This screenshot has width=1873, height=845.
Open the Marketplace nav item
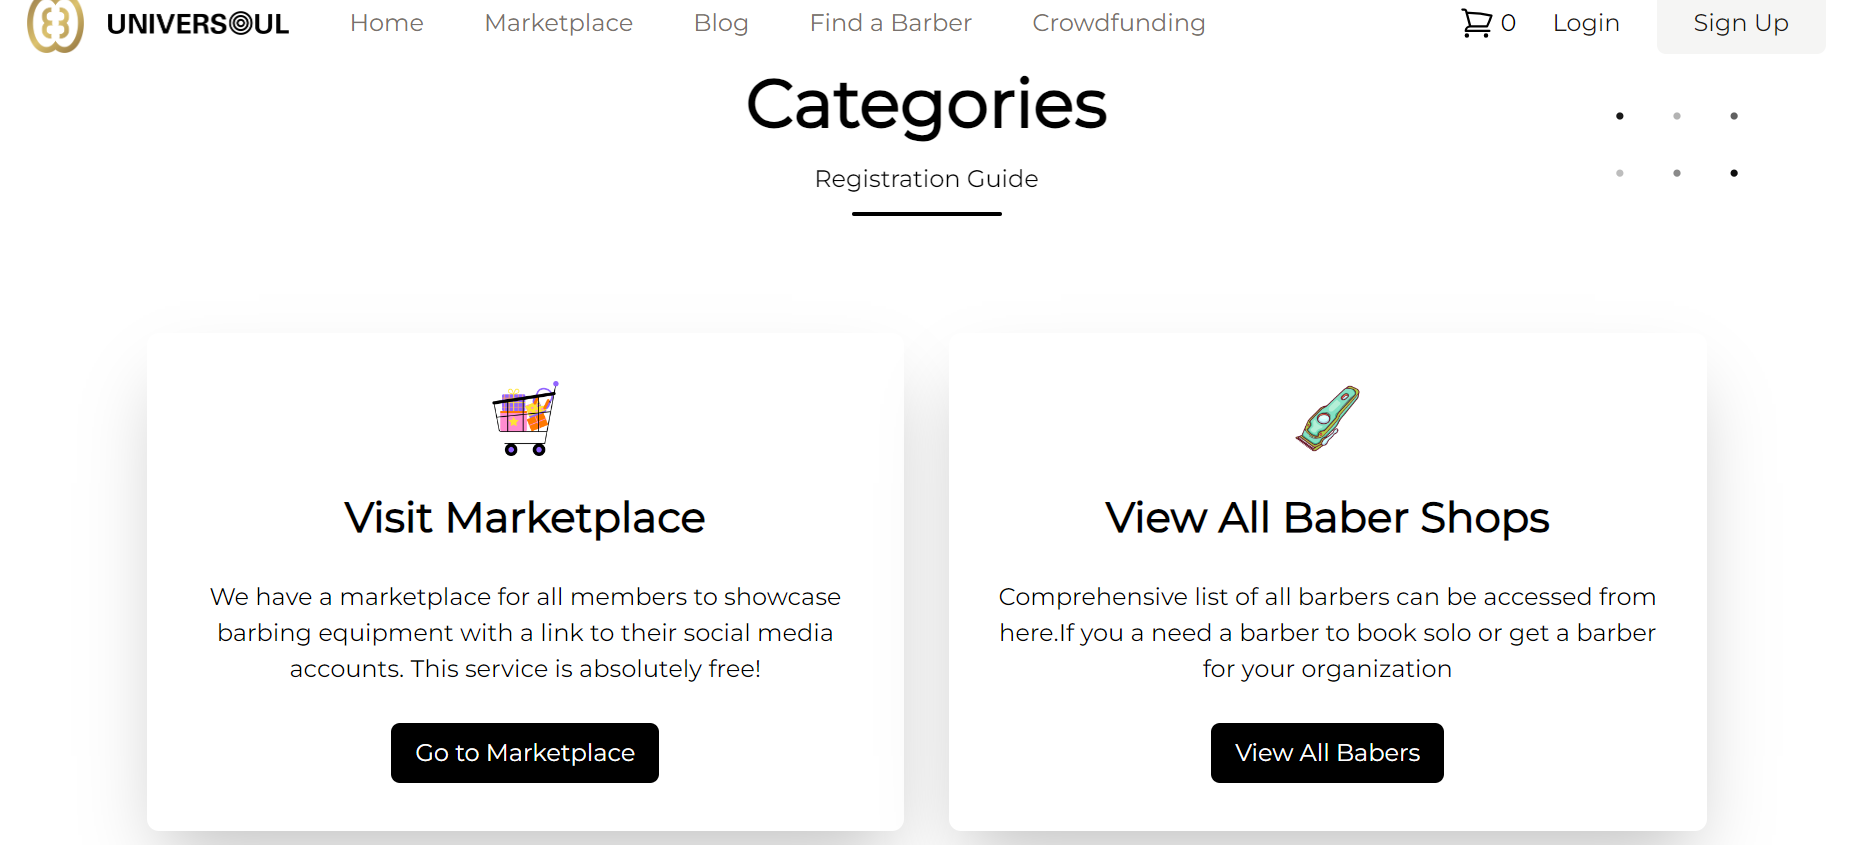click(x=558, y=22)
